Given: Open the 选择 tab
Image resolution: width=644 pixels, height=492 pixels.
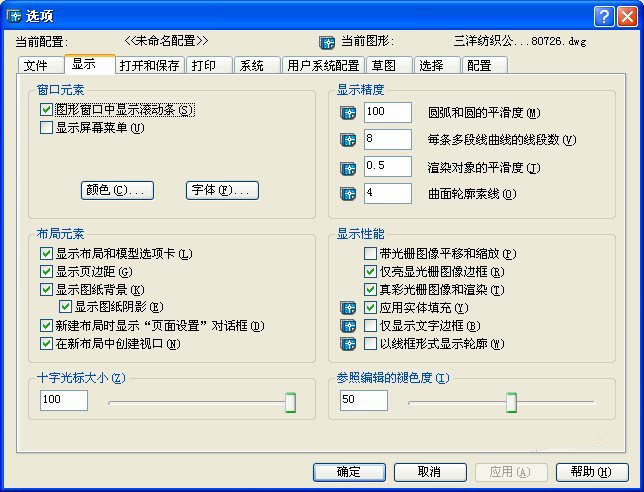Looking at the screenshot, I should (437, 65).
